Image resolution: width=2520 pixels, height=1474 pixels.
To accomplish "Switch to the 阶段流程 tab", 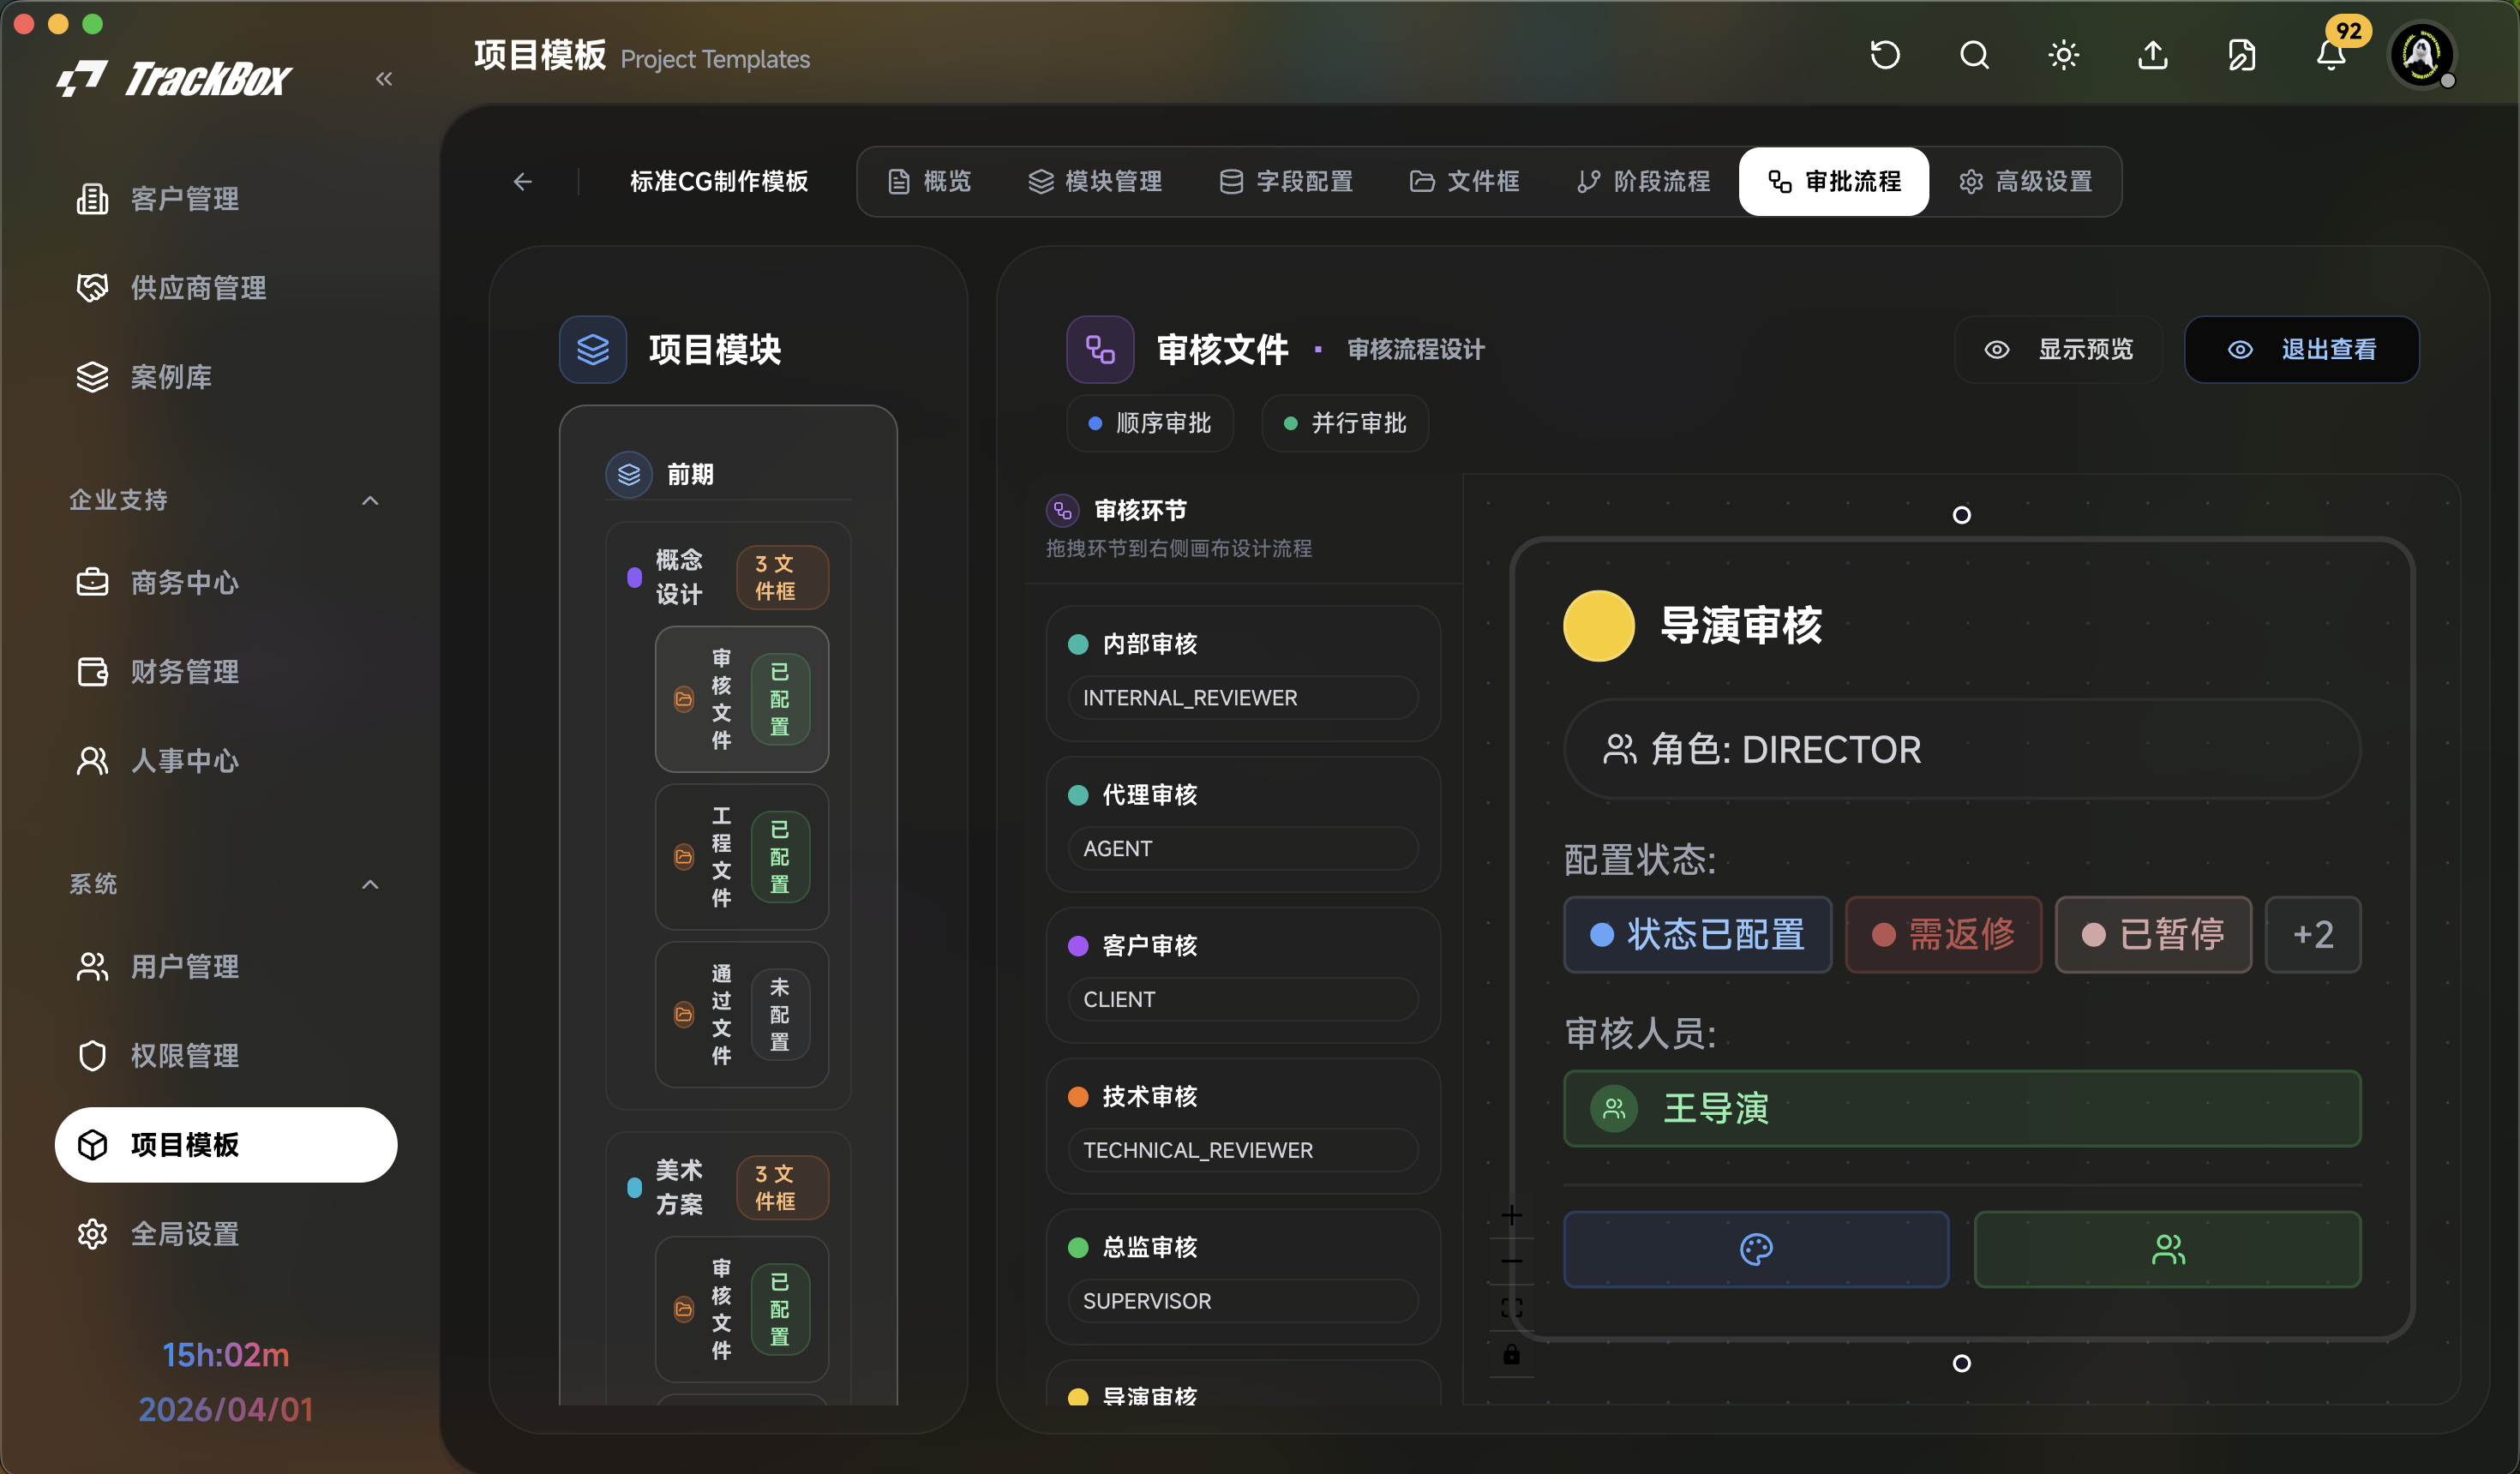I will pos(1643,181).
